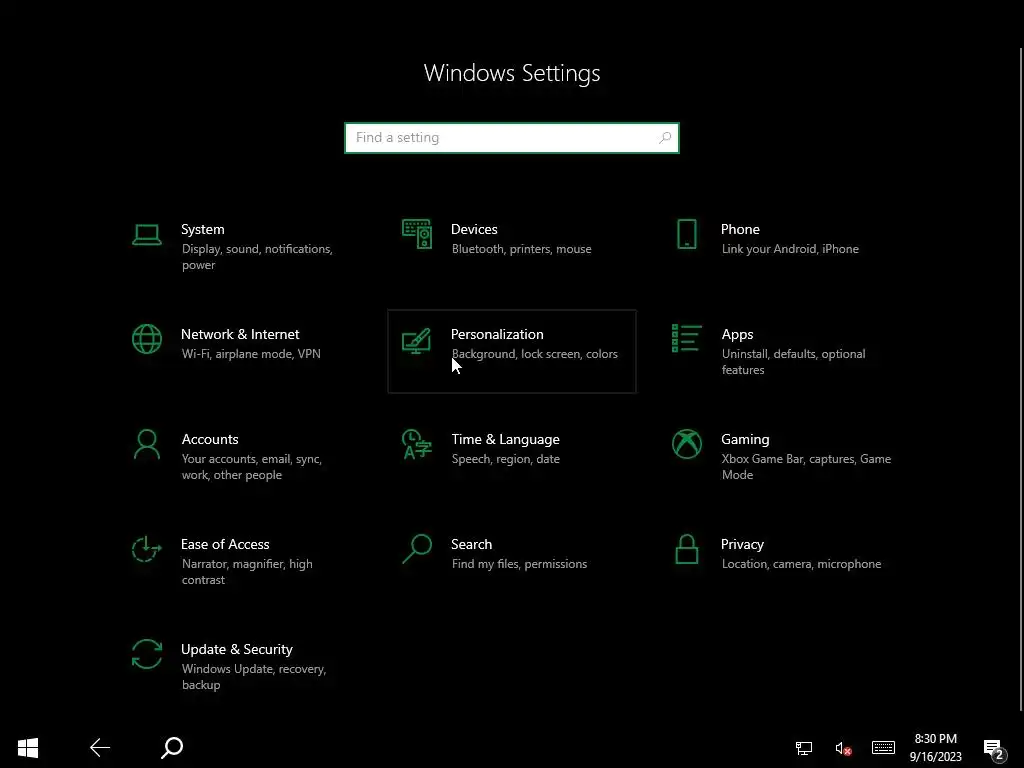The height and width of the screenshot is (768, 1024).
Task: Click 'Narrator, magnifier, high contrast' text
Action: [x=247, y=572]
